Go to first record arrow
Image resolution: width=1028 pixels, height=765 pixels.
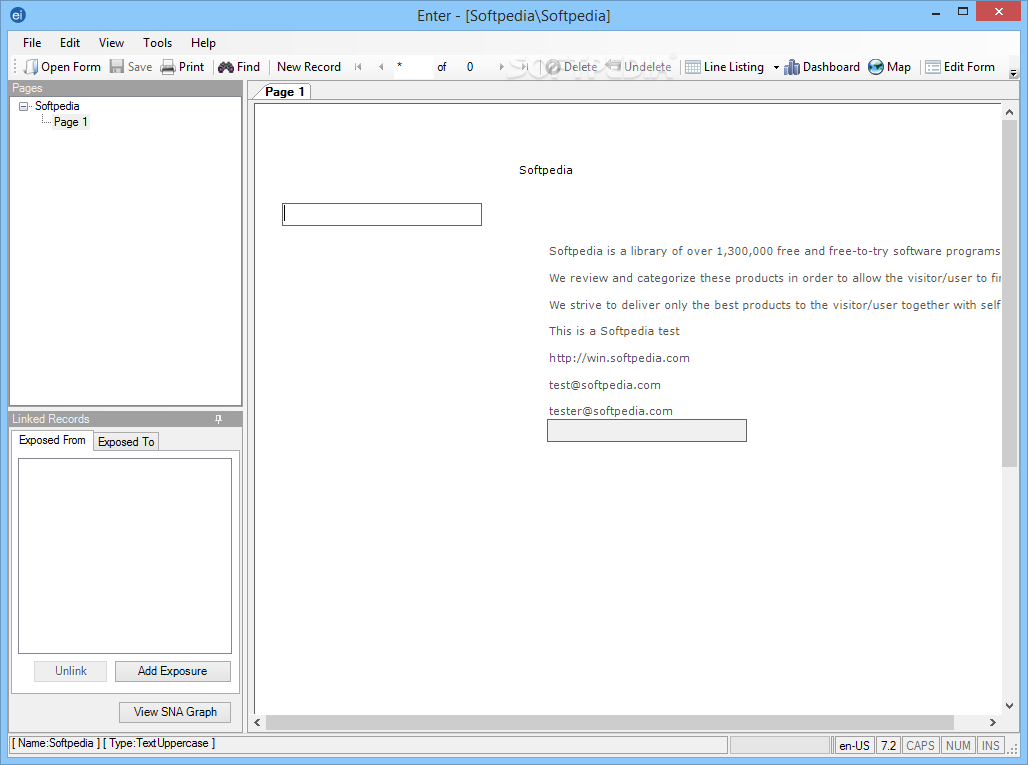point(358,67)
